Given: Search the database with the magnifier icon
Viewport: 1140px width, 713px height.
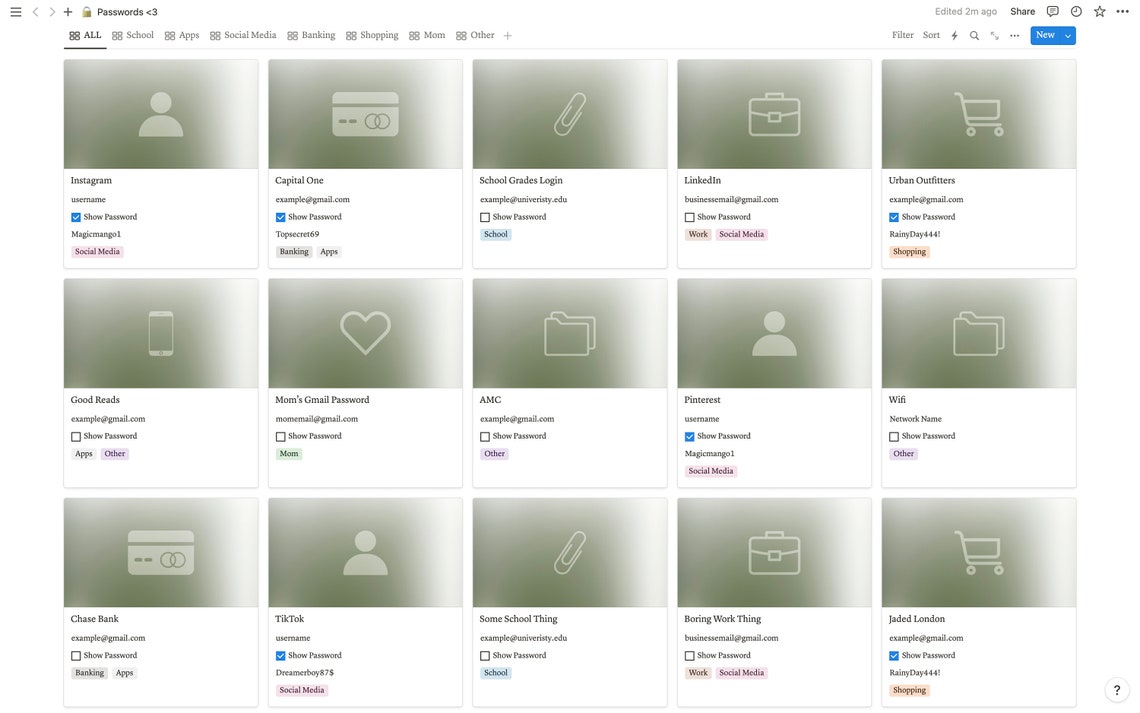Looking at the screenshot, I should click(x=975, y=35).
